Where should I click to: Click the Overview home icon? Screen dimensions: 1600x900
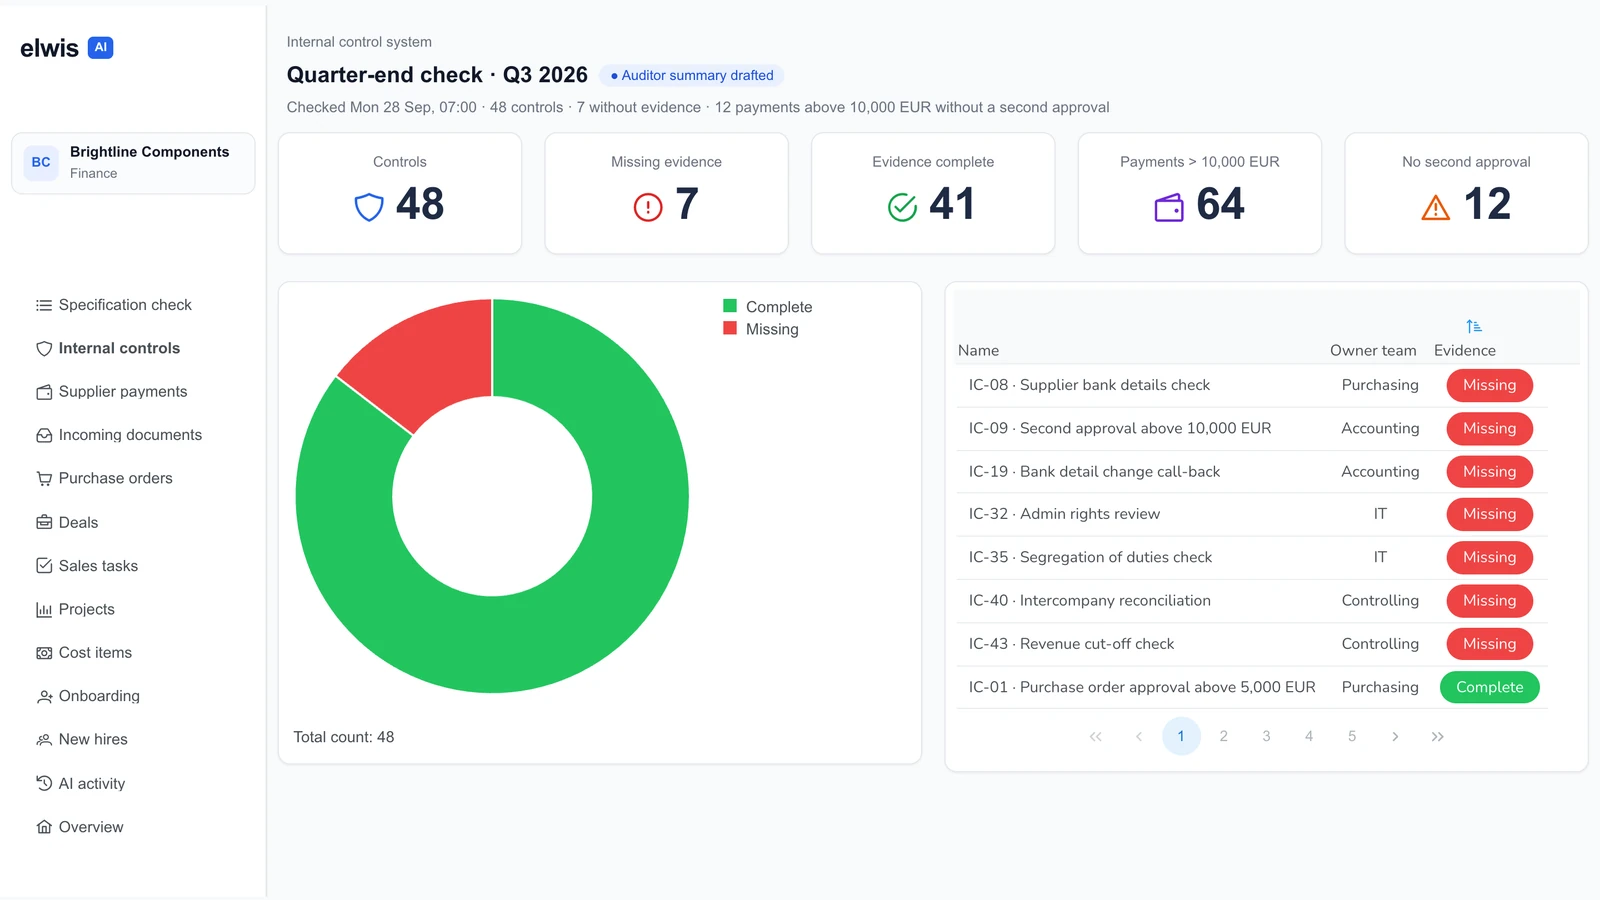click(x=44, y=827)
